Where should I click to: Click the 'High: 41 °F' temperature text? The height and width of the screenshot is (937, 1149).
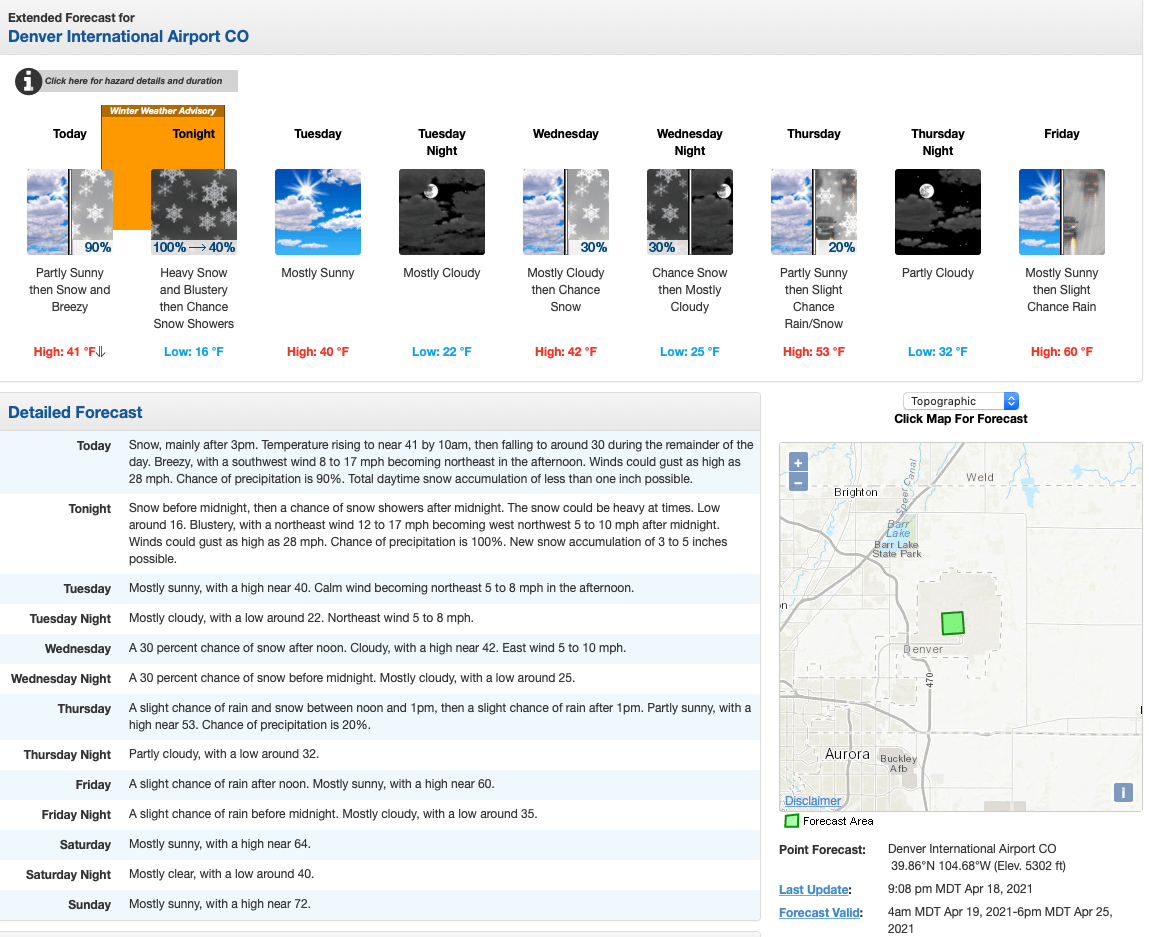pyautogui.click(x=64, y=352)
